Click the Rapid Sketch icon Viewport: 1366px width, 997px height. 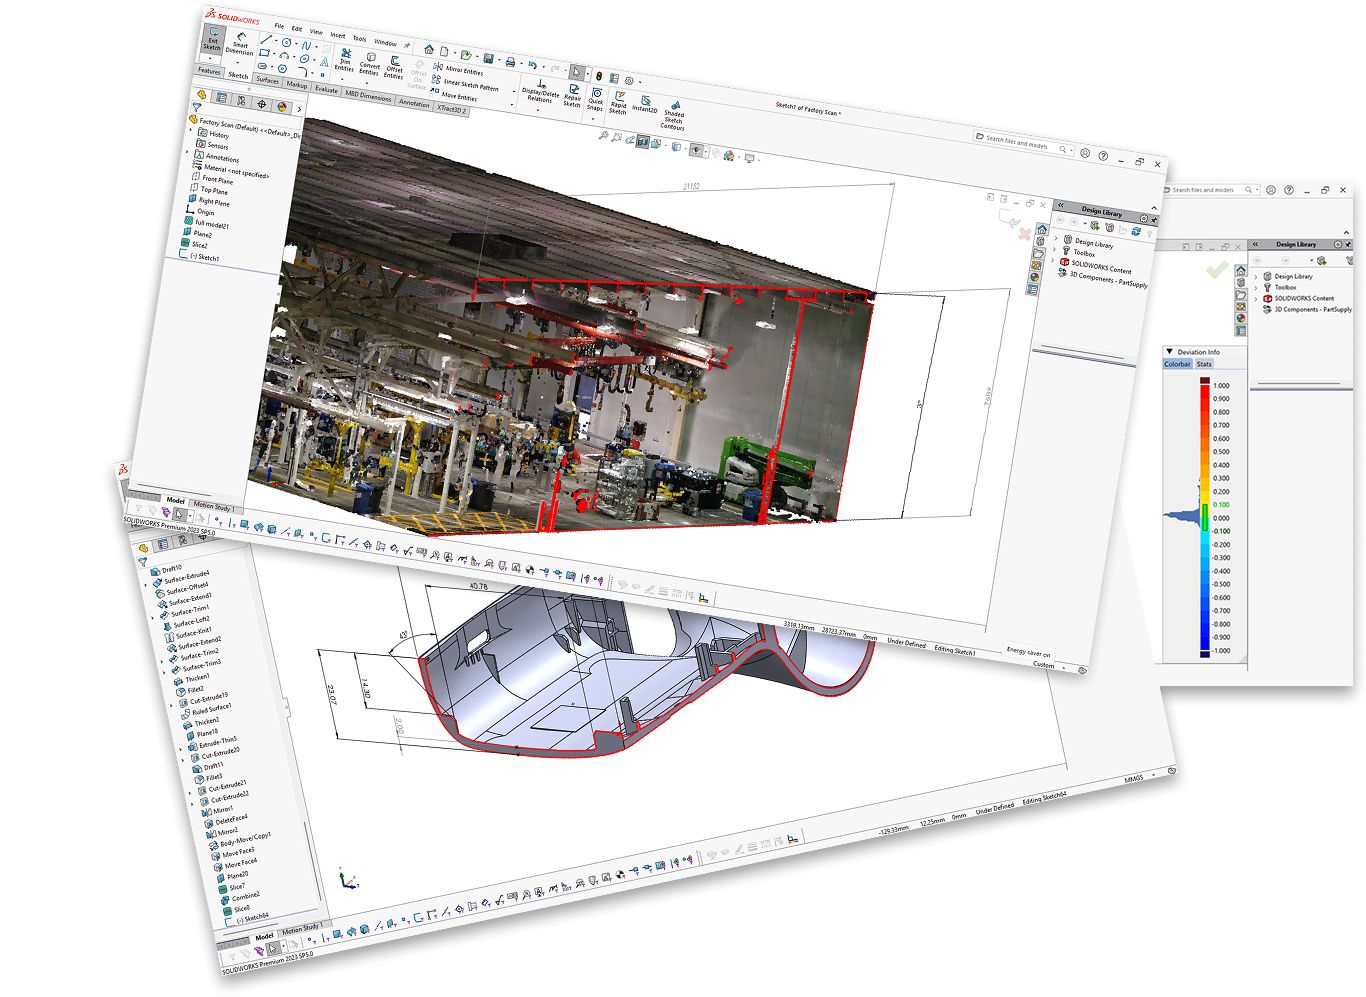click(619, 102)
